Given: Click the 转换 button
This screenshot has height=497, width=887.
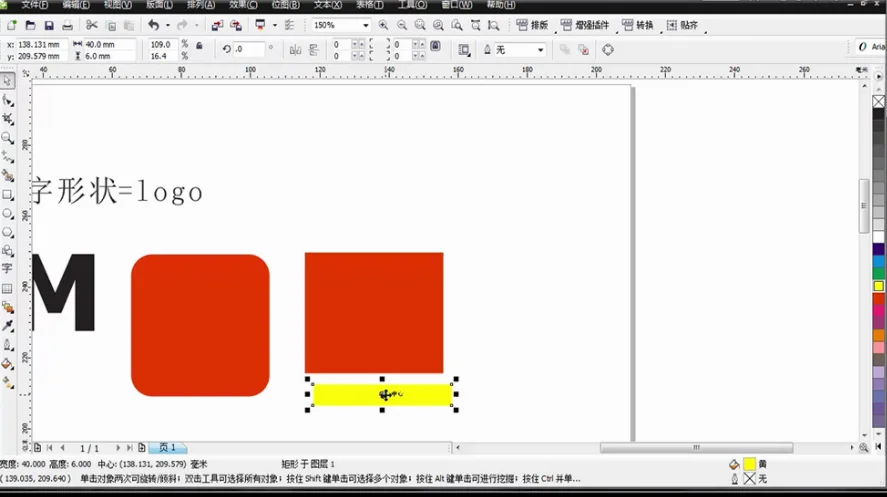Looking at the screenshot, I should point(638,25).
